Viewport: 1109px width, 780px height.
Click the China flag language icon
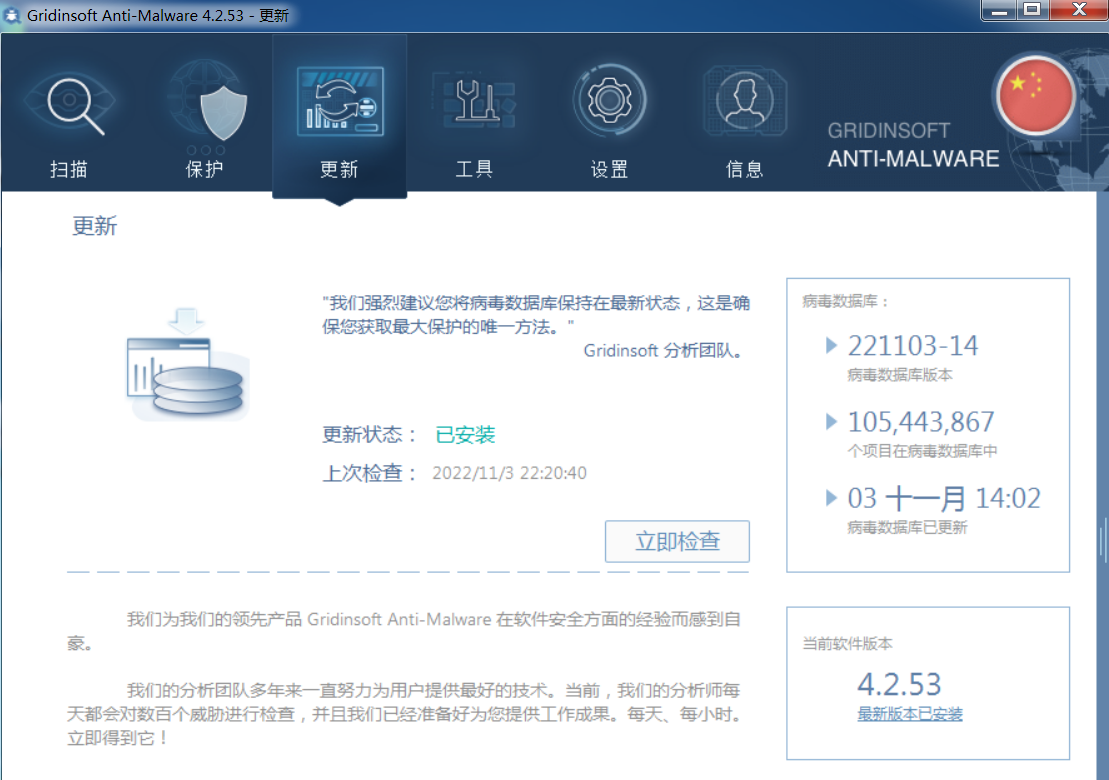(x=1036, y=95)
